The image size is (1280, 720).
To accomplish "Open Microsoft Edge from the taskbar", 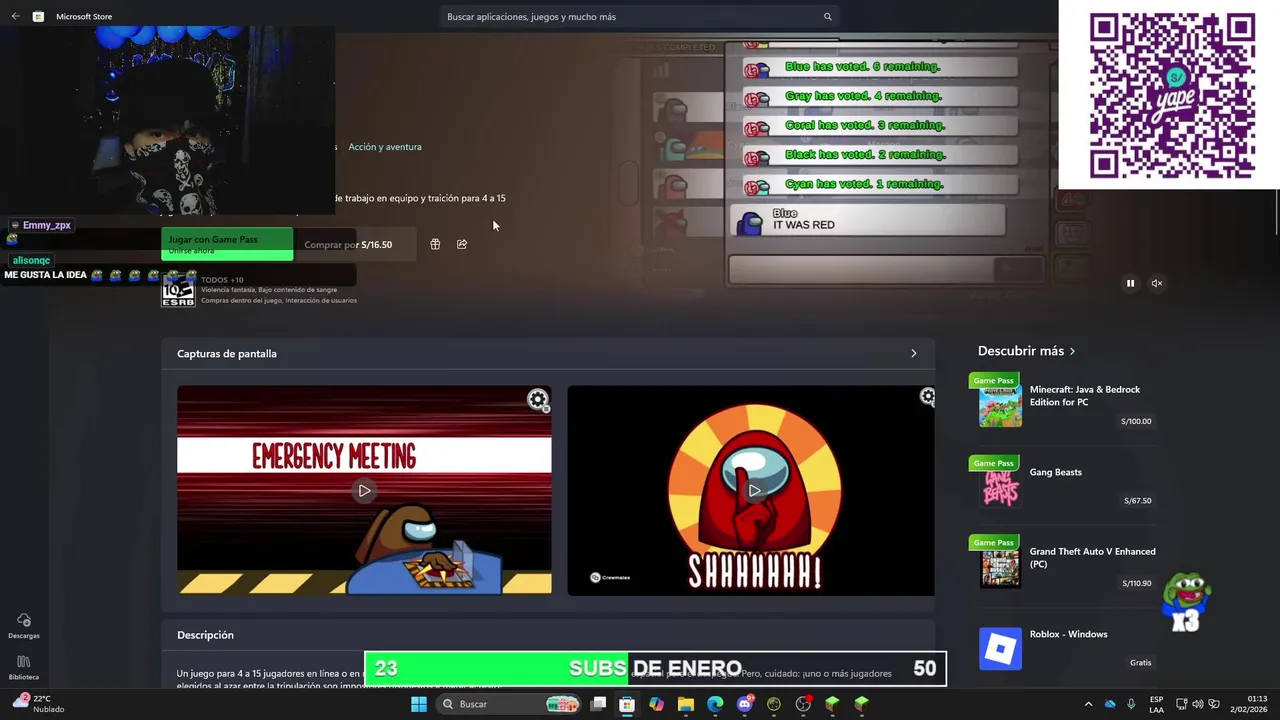I will point(715,704).
